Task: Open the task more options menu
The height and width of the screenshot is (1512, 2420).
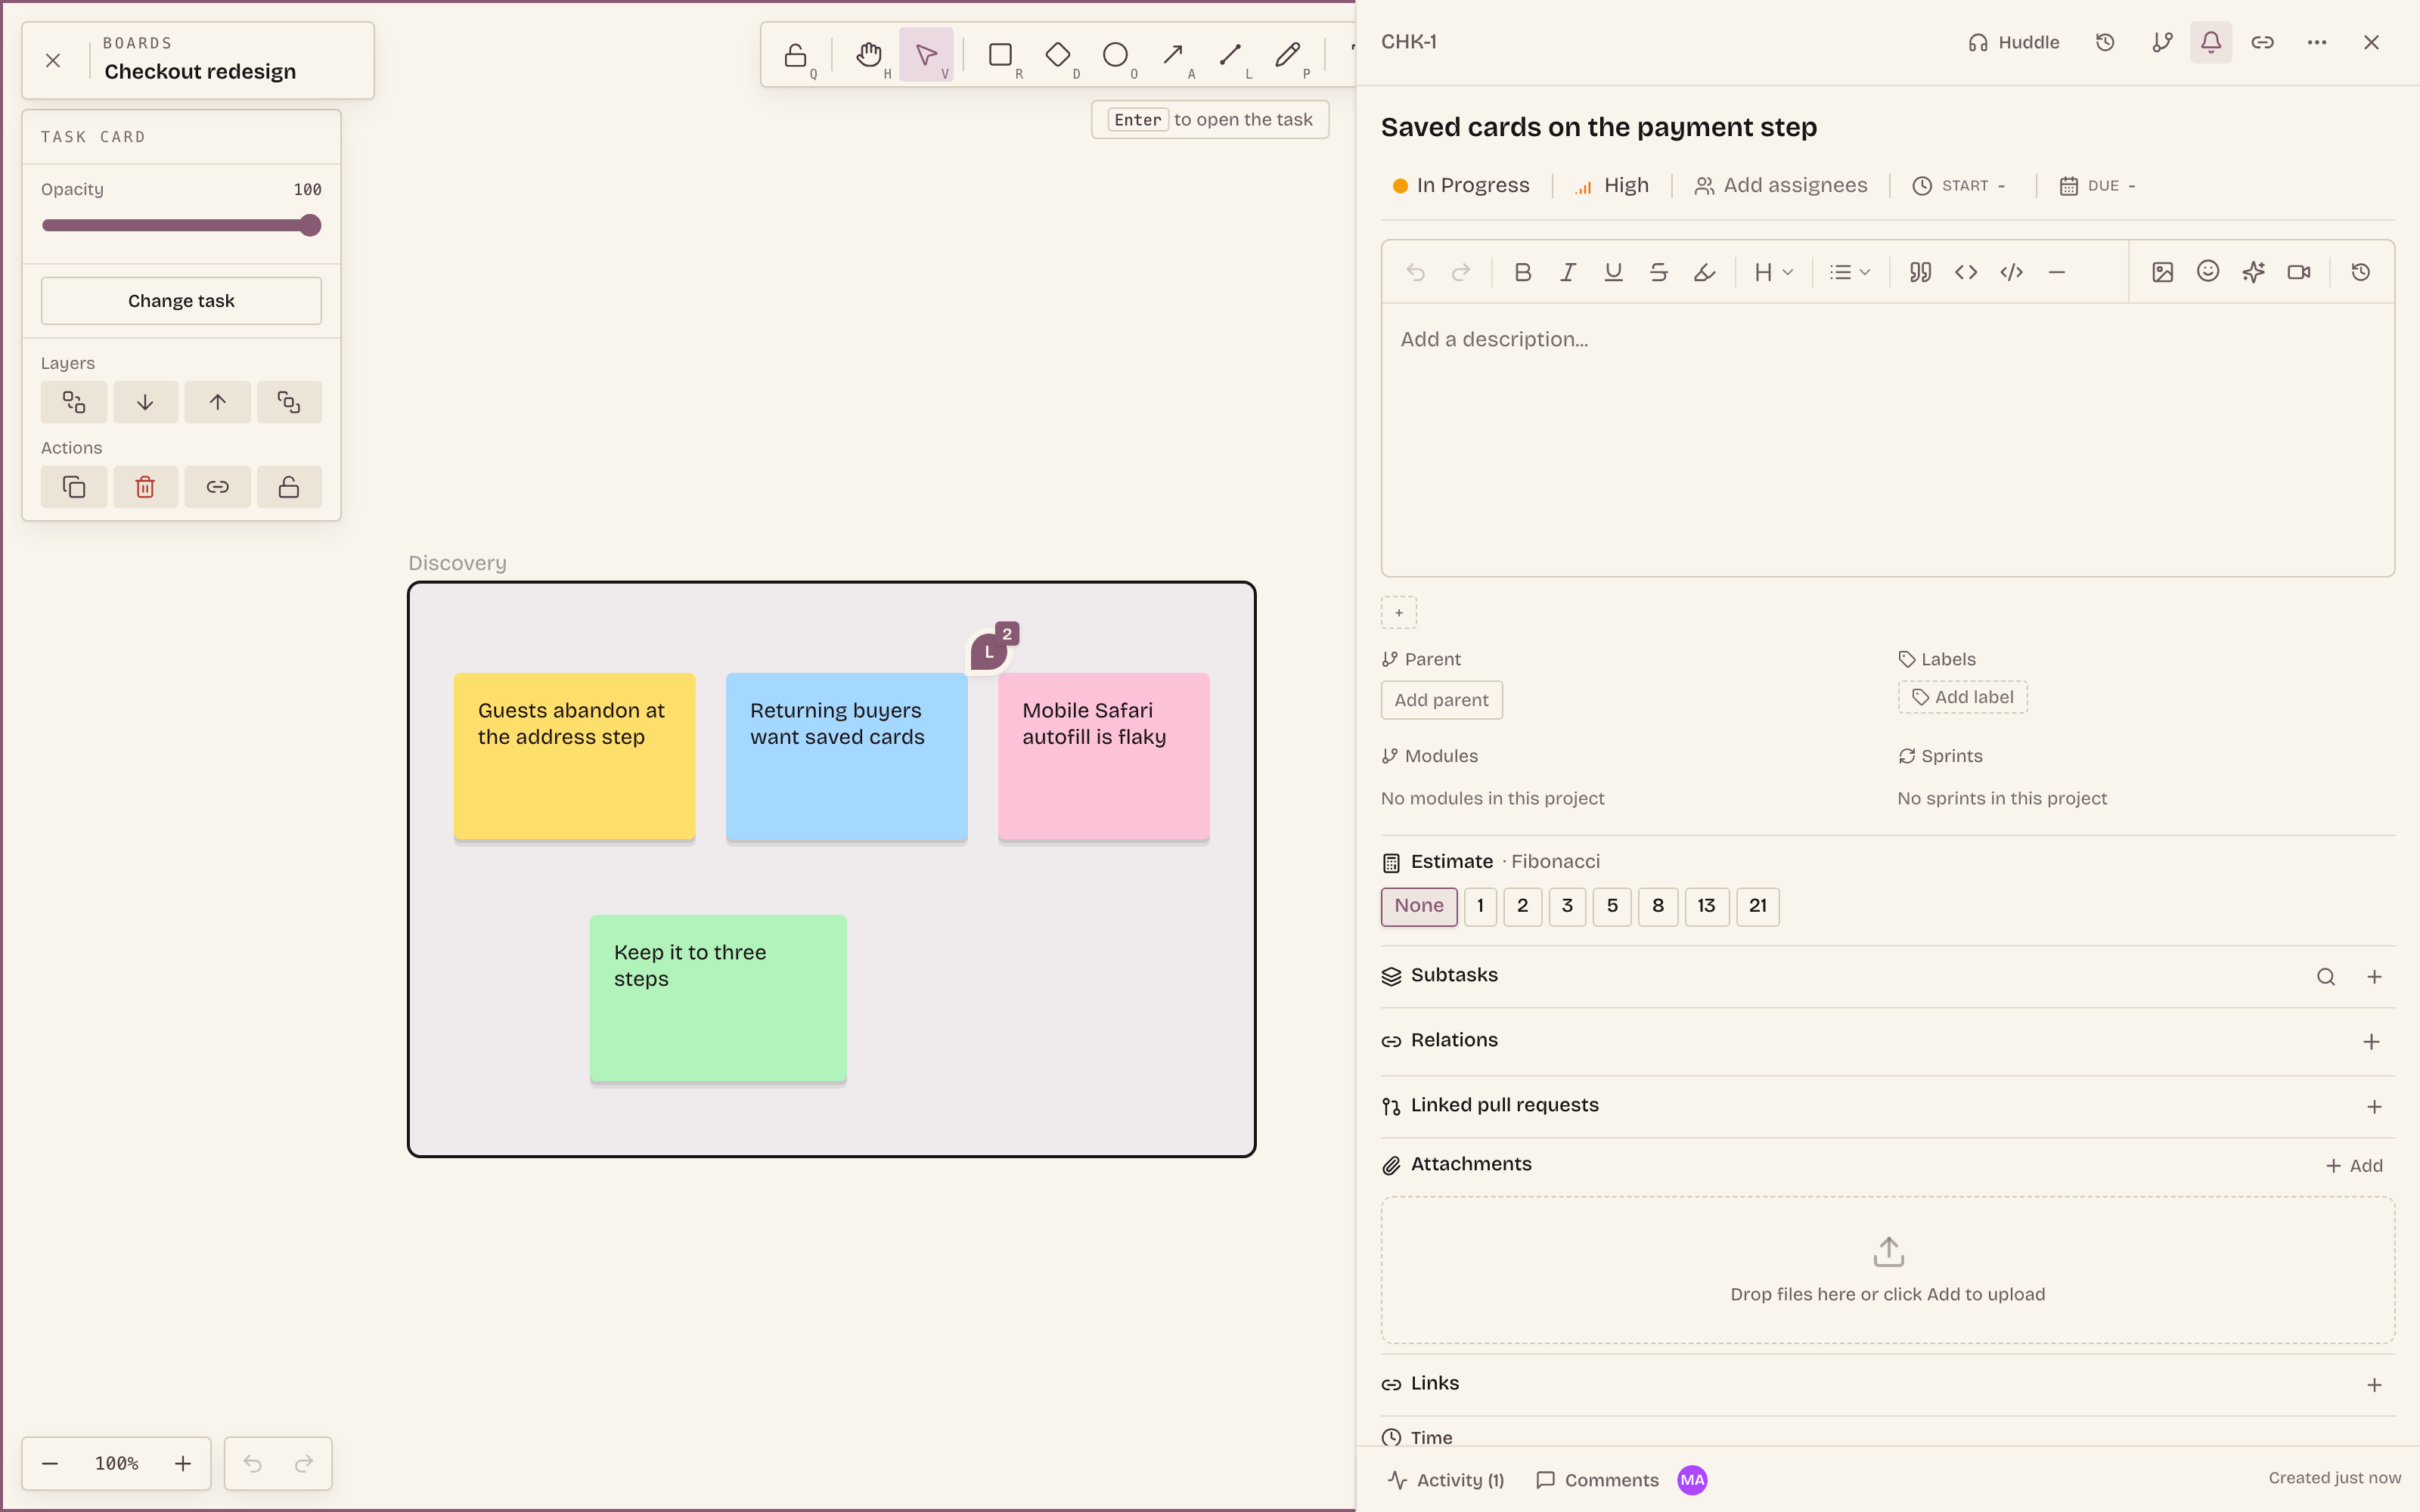Action: (2317, 42)
